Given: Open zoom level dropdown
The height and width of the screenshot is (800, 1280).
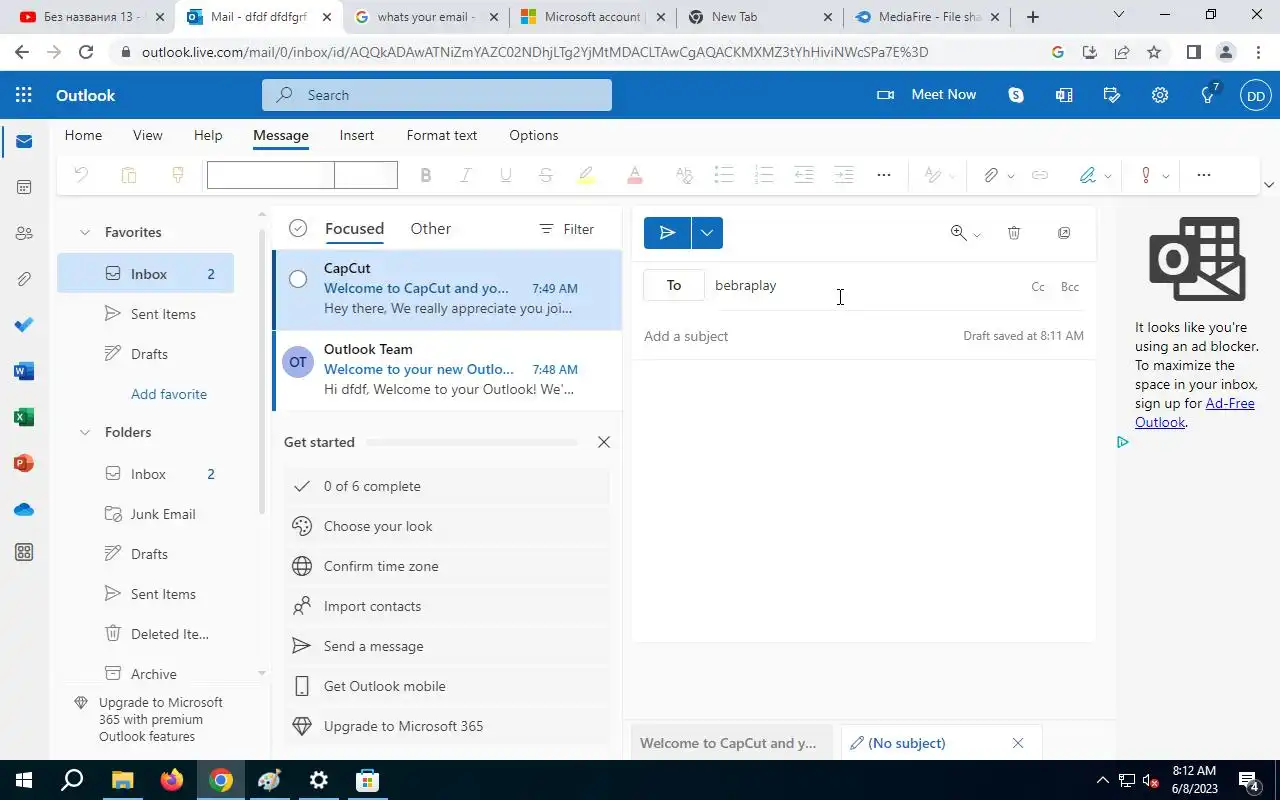Looking at the screenshot, I should click(x=977, y=234).
